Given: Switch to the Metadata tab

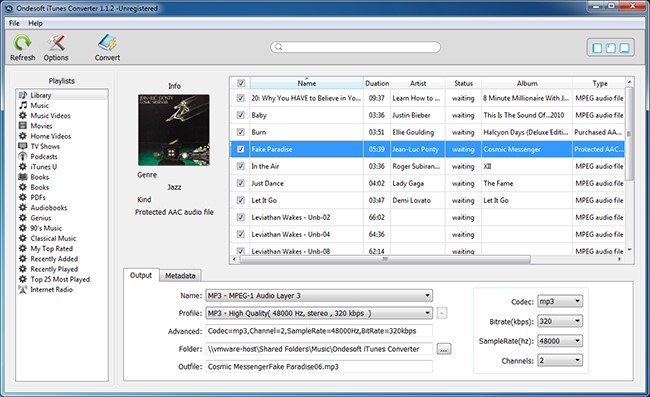Looking at the screenshot, I should click(x=180, y=276).
